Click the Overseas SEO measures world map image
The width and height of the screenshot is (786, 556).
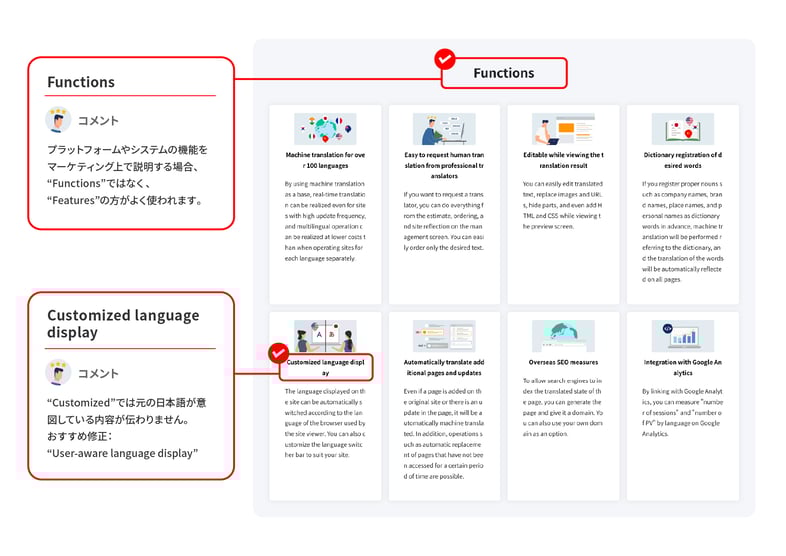pyautogui.click(x=563, y=336)
